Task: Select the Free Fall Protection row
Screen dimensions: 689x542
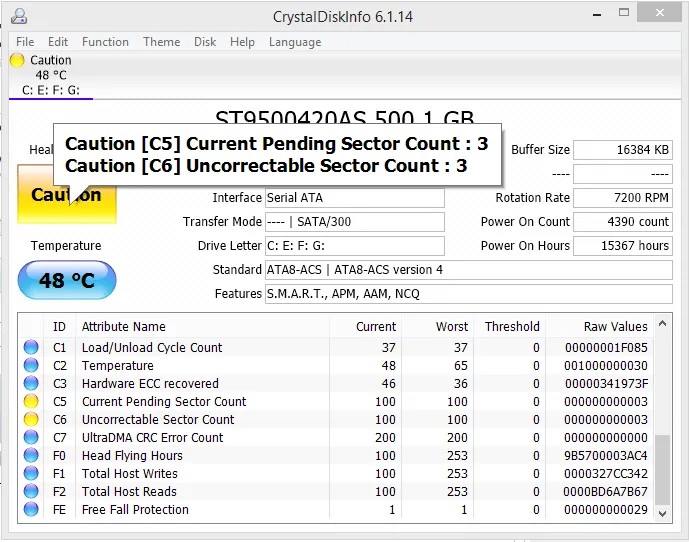Action: [x=336, y=509]
